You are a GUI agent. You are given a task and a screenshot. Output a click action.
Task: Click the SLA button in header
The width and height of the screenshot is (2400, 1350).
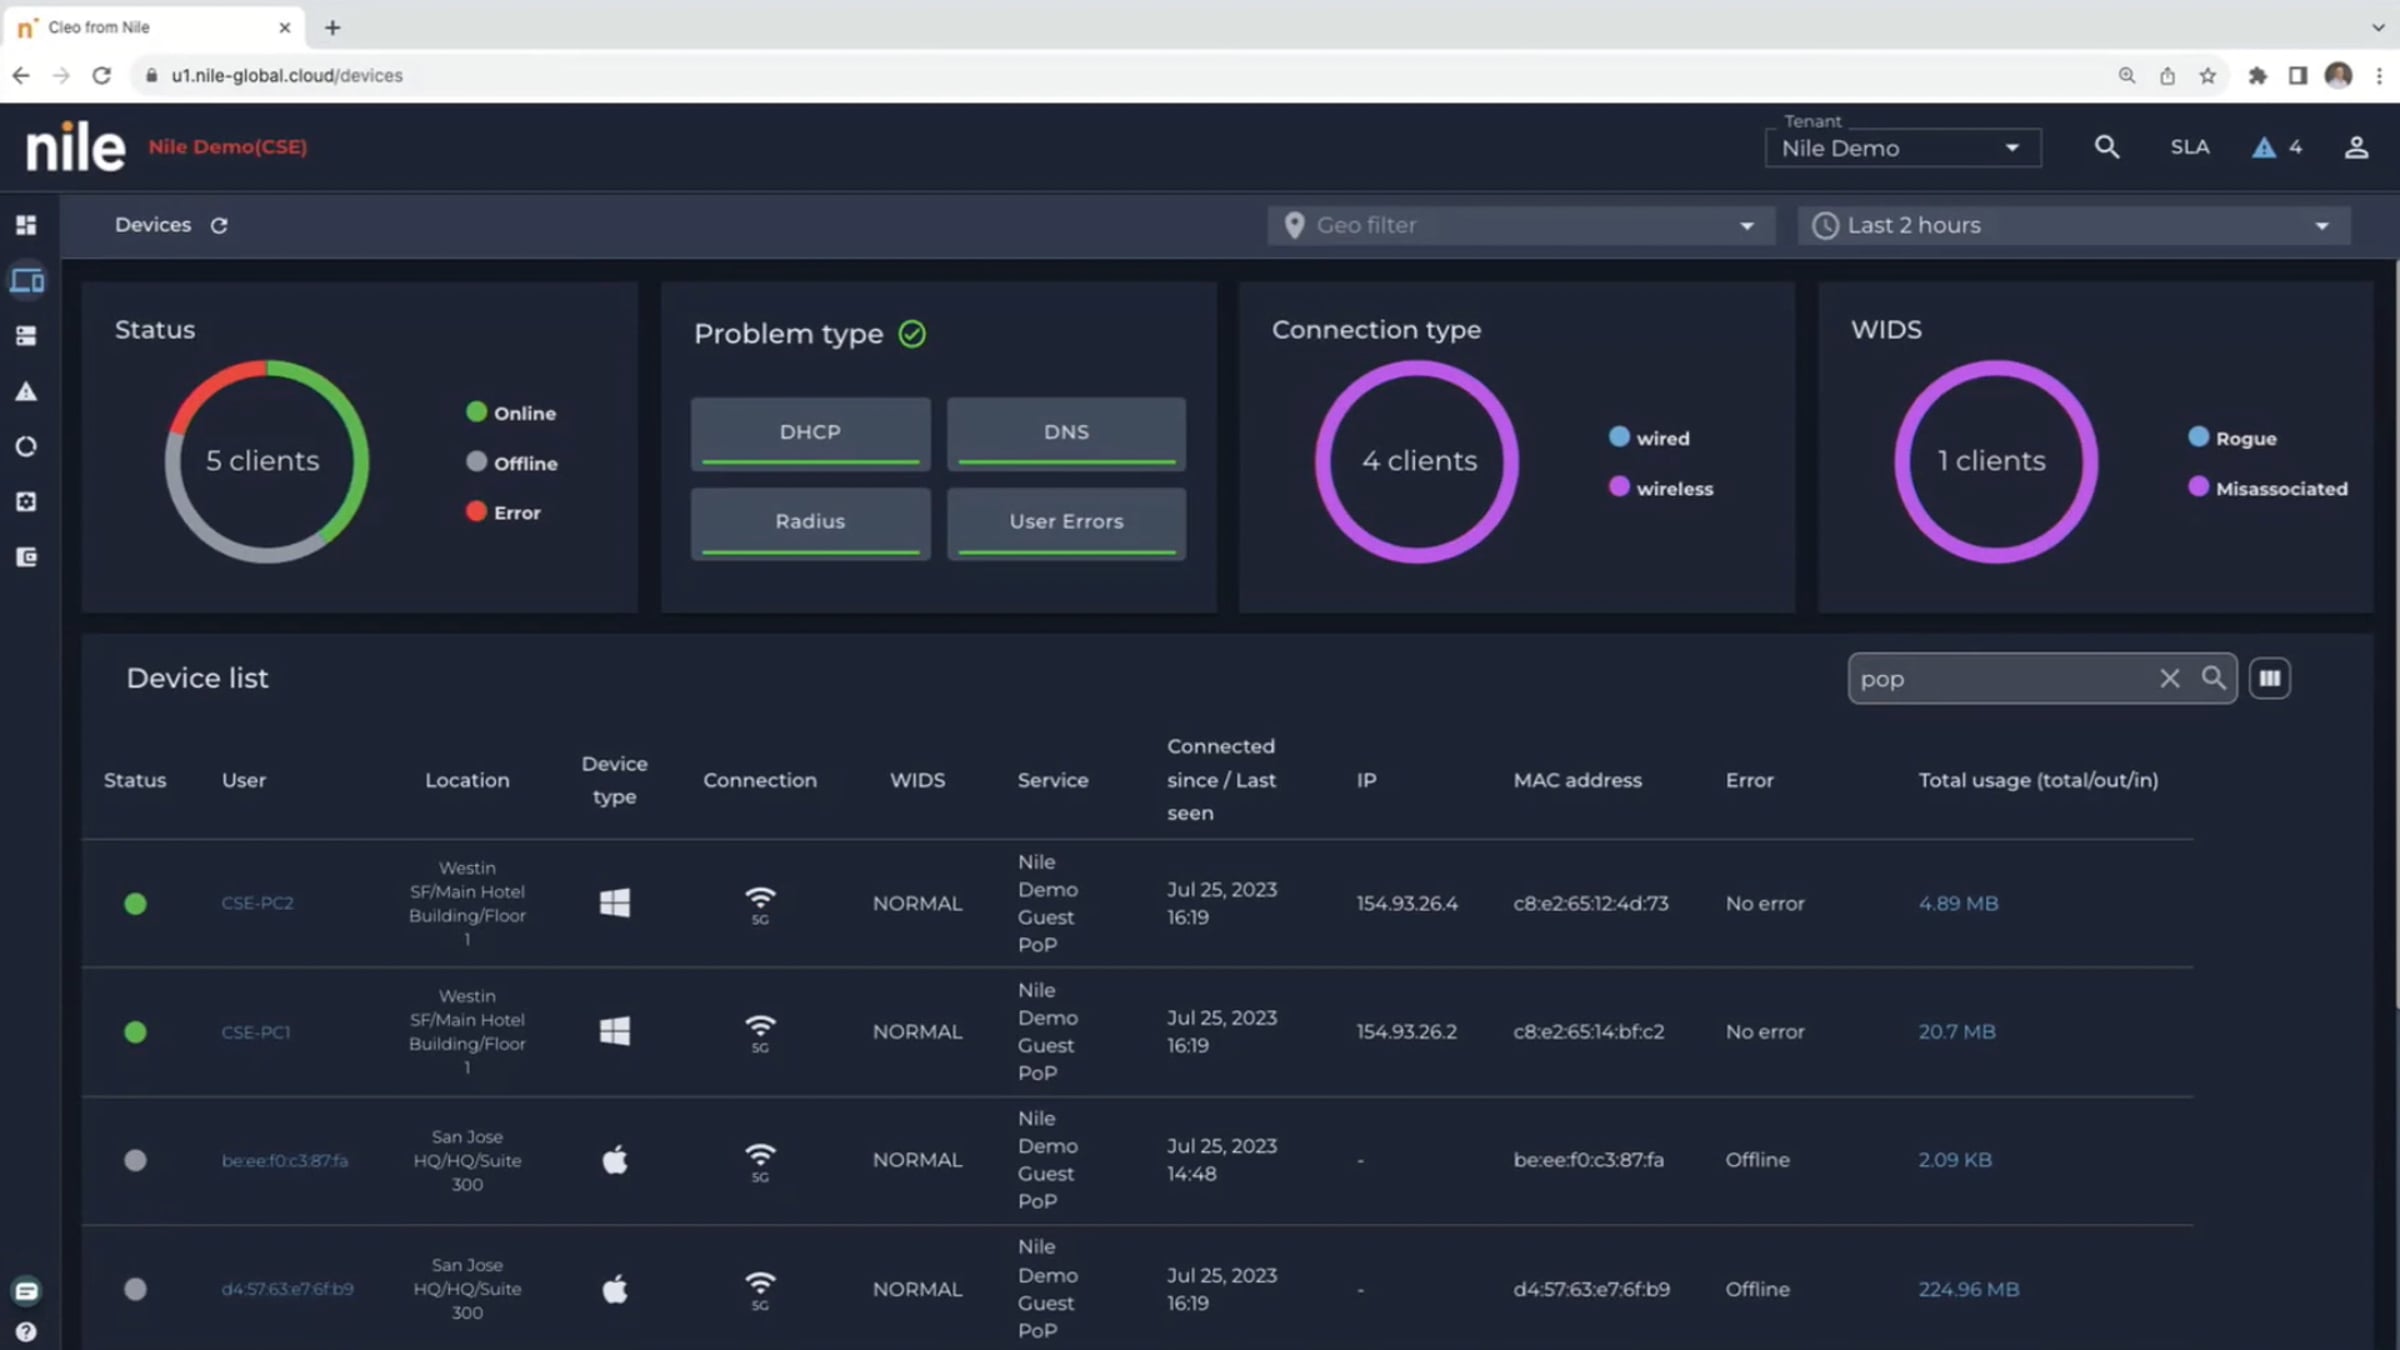(2189, 148)
